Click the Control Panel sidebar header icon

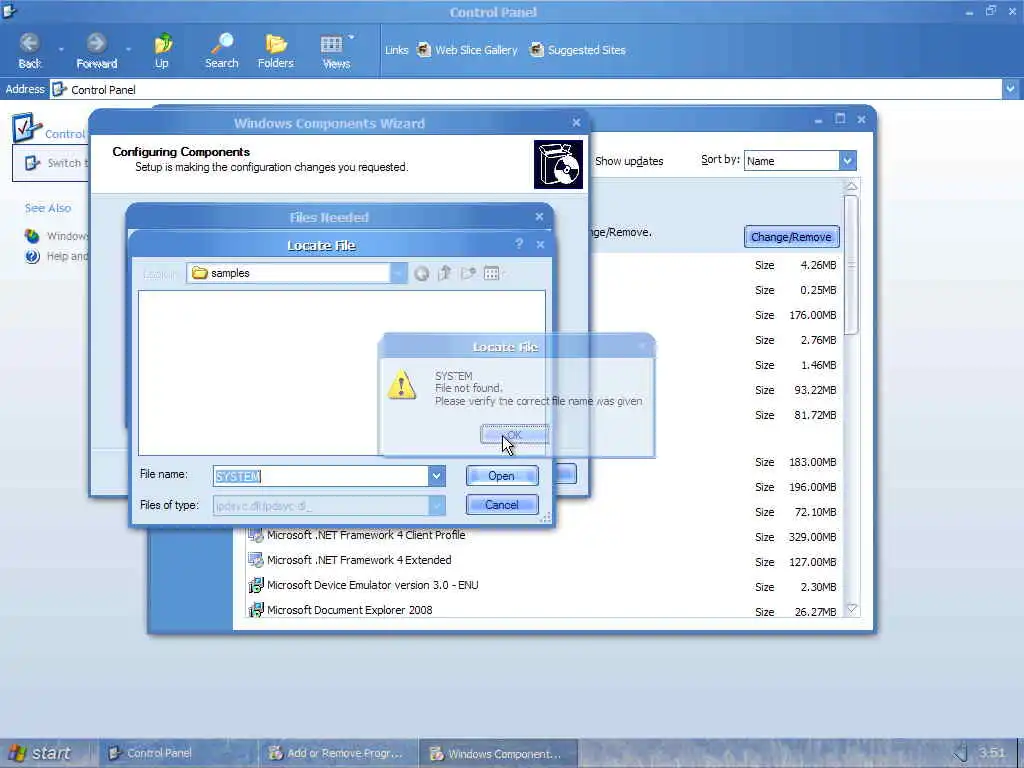point(26,127)
